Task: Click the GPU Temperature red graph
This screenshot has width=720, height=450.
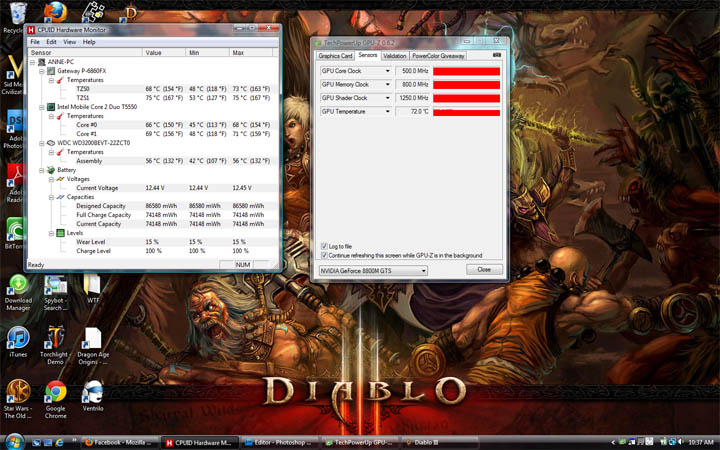Action: 467,112
